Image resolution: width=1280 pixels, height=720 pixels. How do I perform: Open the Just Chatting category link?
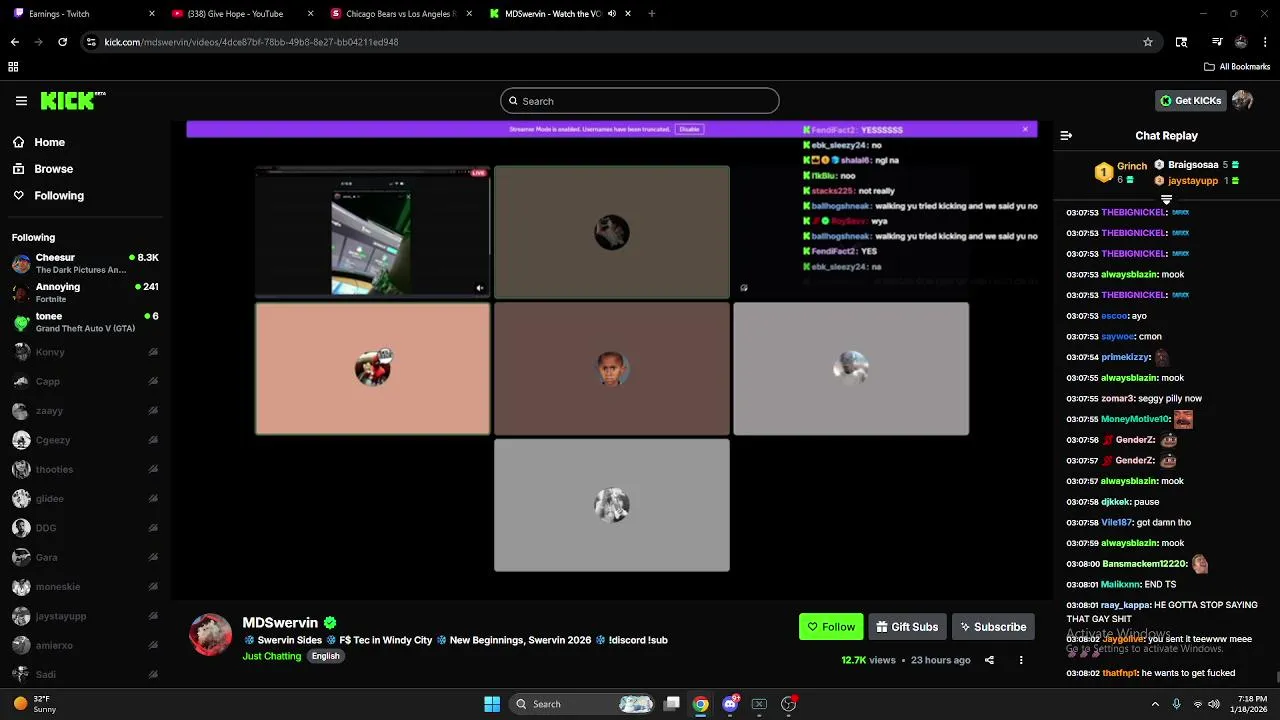pyautogui.click(x=272, y=656)
